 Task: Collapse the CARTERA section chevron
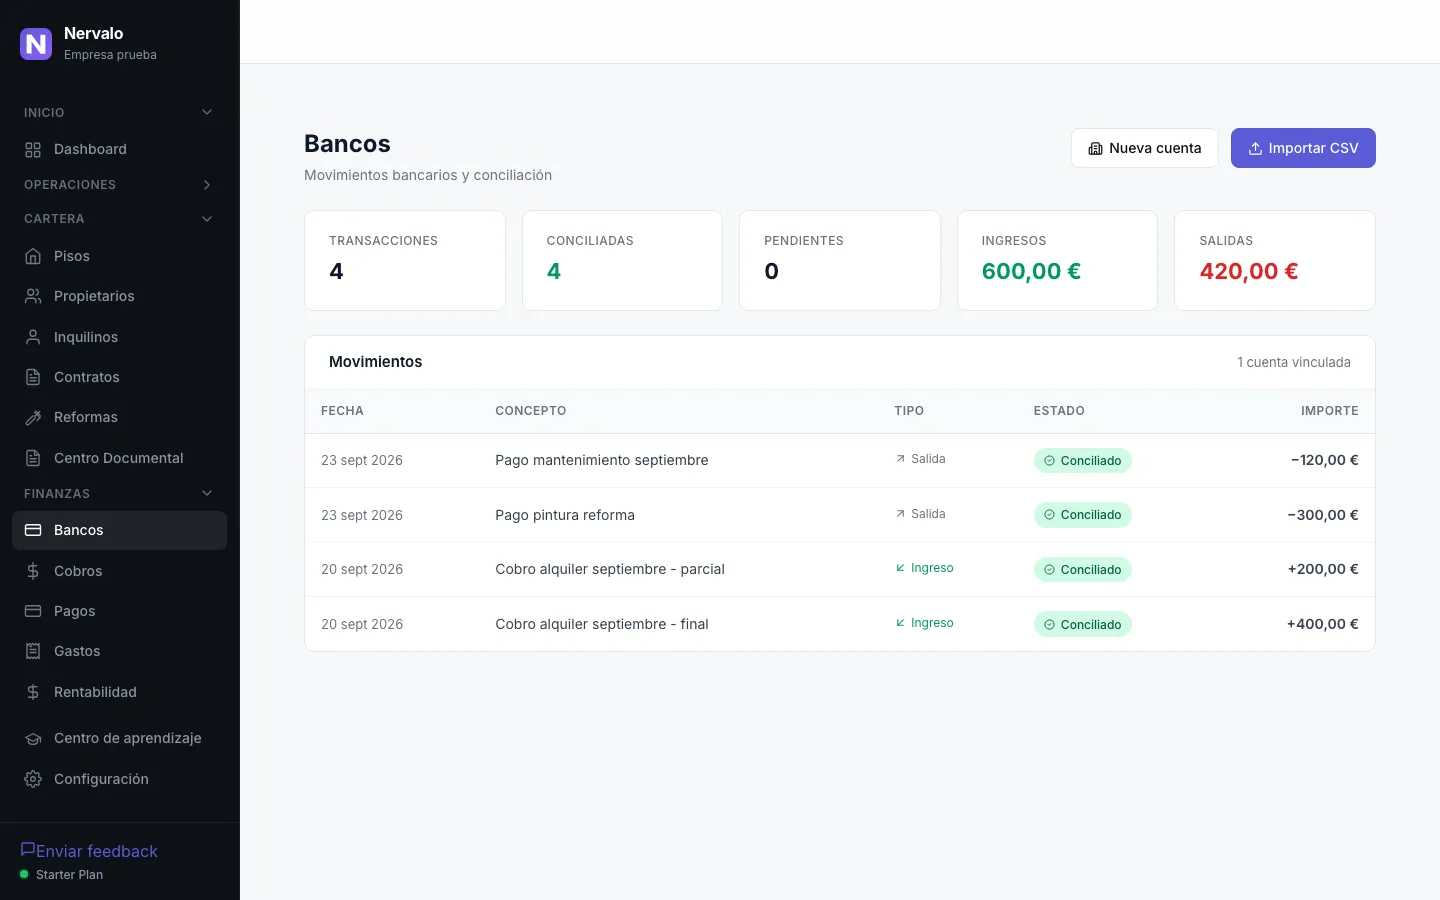coord(207,219)
